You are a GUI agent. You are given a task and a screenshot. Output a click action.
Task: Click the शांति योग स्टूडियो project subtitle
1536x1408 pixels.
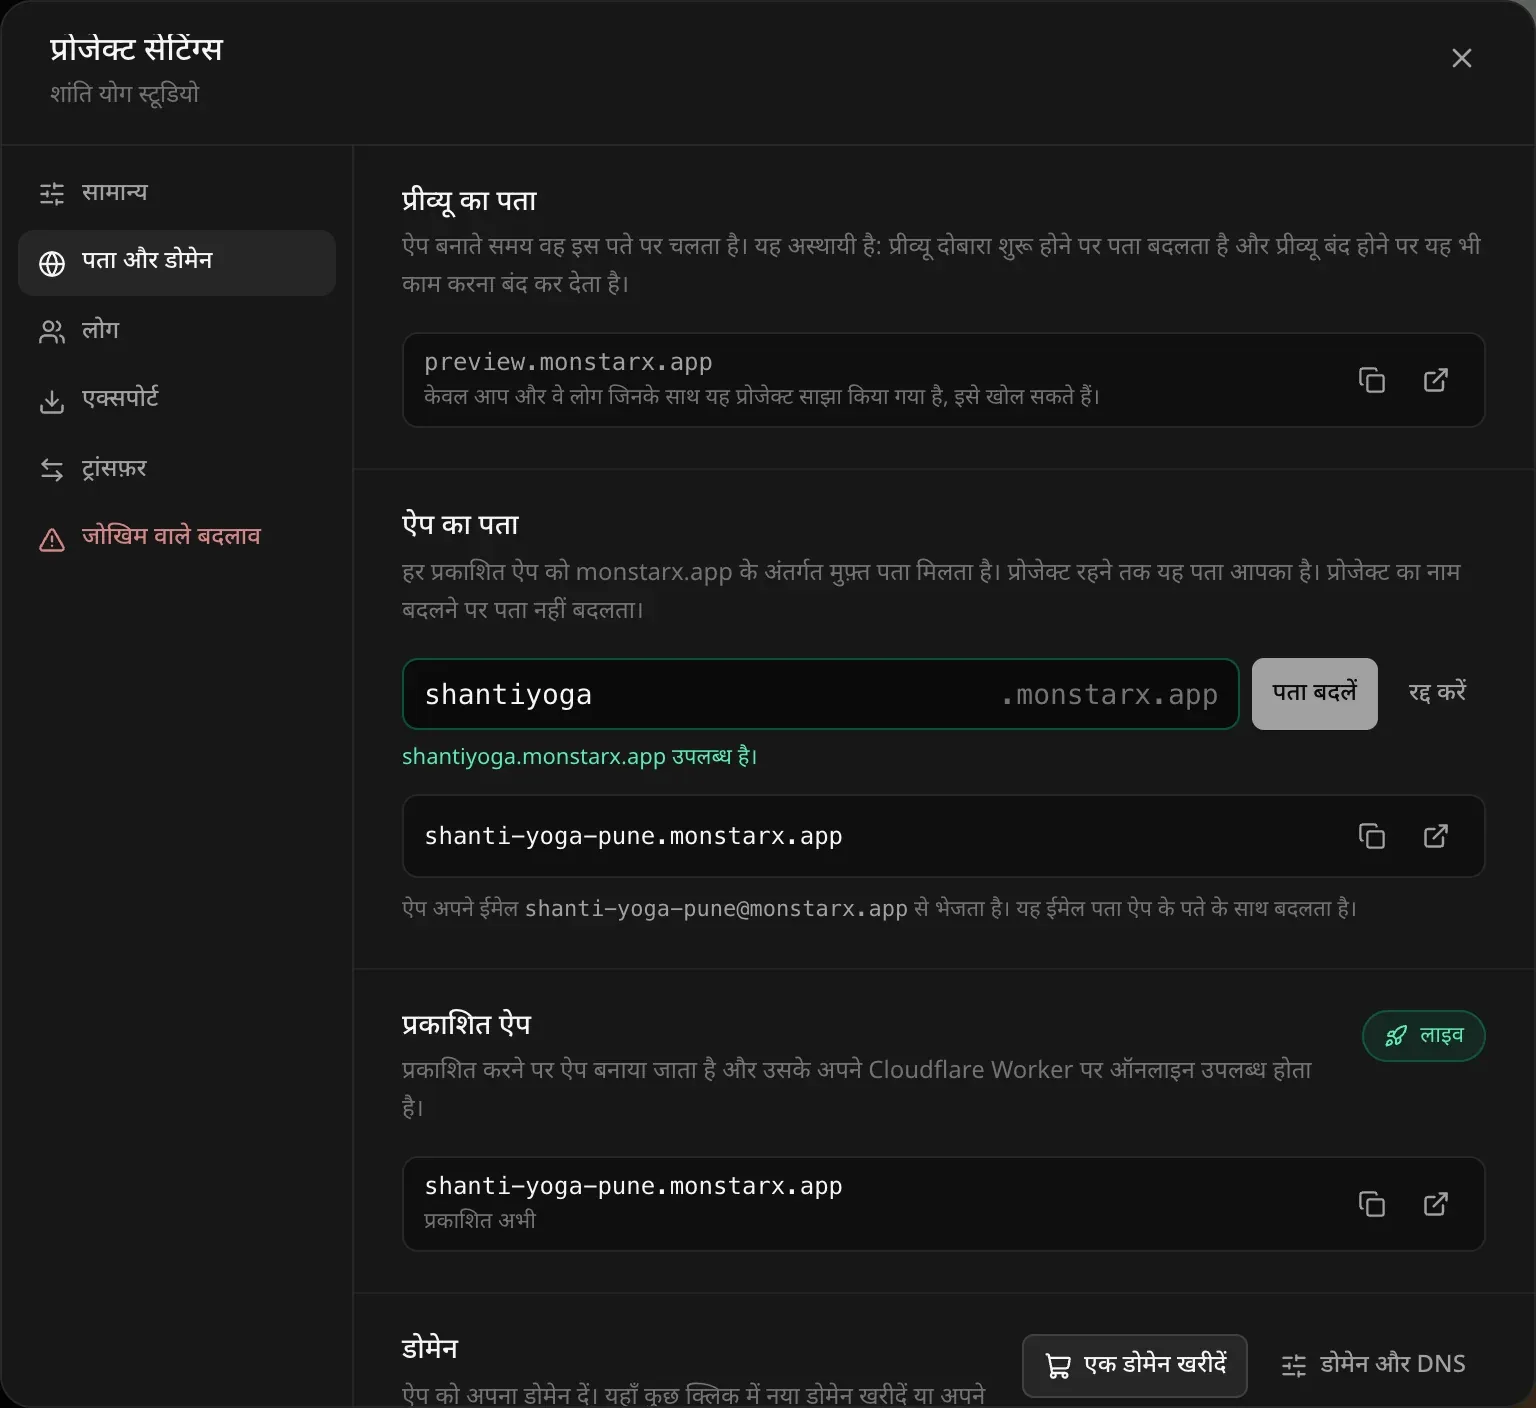coord(125,94)
